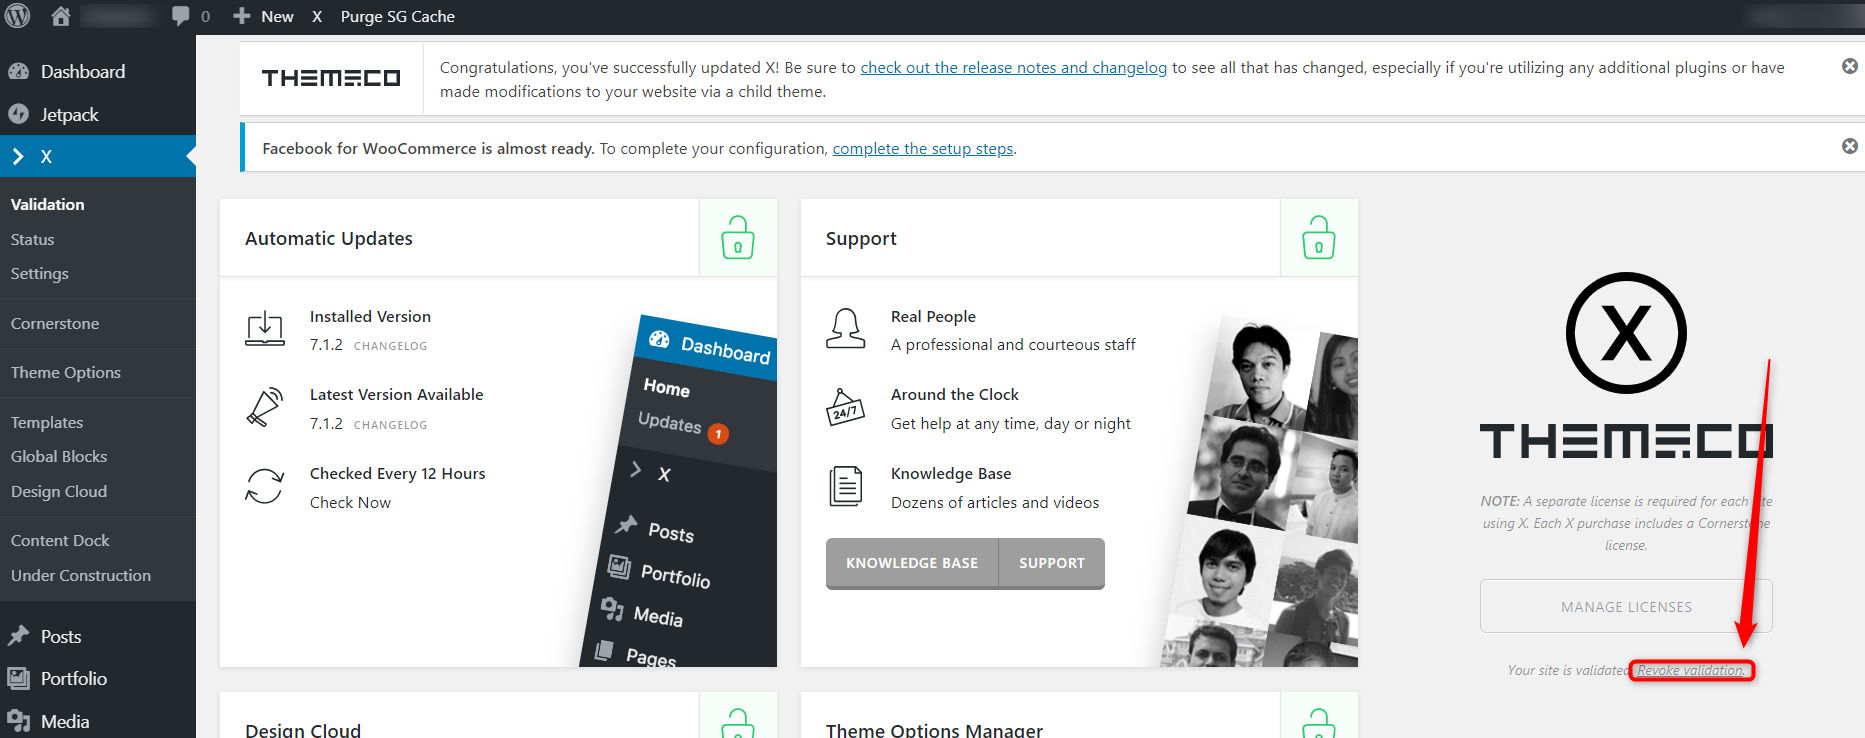1865x738 pixels.
Task: Purge SG Cache from admin bar
Action: [x=397, y=16]
